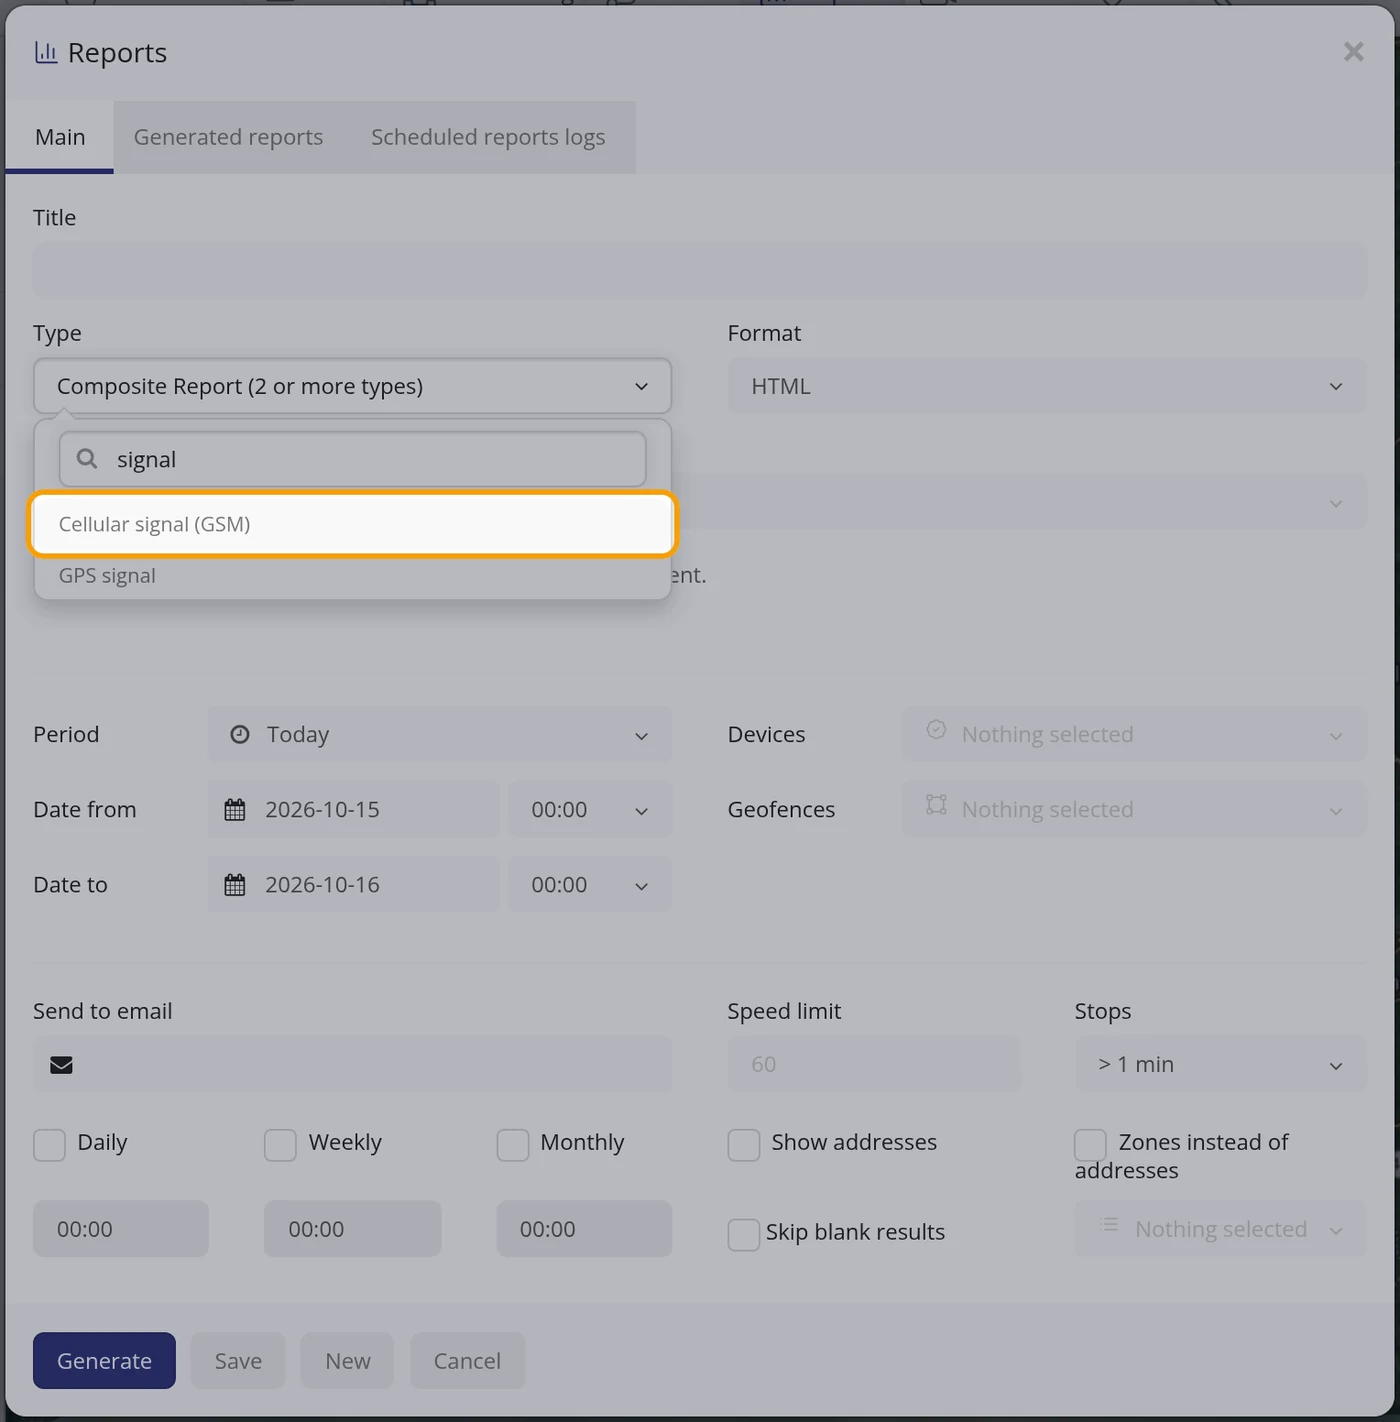Switch to the Main tab
Screen dimensions: 1400x1422
tap(60, 137)
